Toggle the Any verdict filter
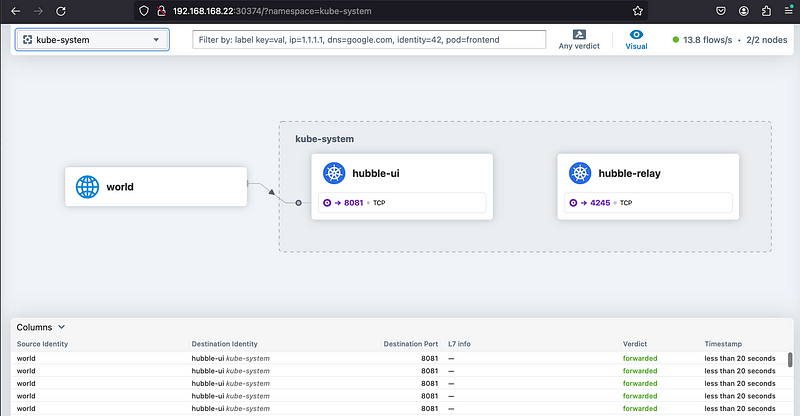Viewport: 800px width, 416px height. click(x=580, y=39)
